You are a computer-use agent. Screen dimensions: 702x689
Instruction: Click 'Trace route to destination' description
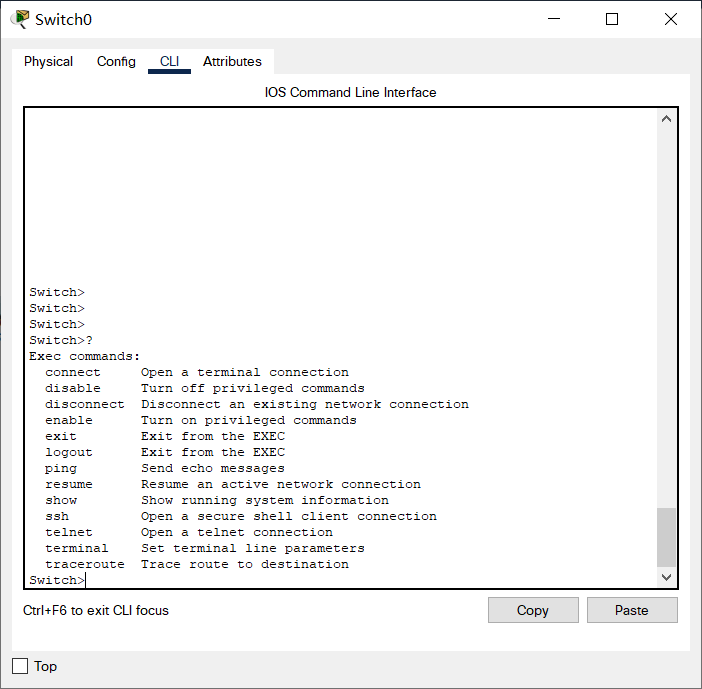coord(245,565)
